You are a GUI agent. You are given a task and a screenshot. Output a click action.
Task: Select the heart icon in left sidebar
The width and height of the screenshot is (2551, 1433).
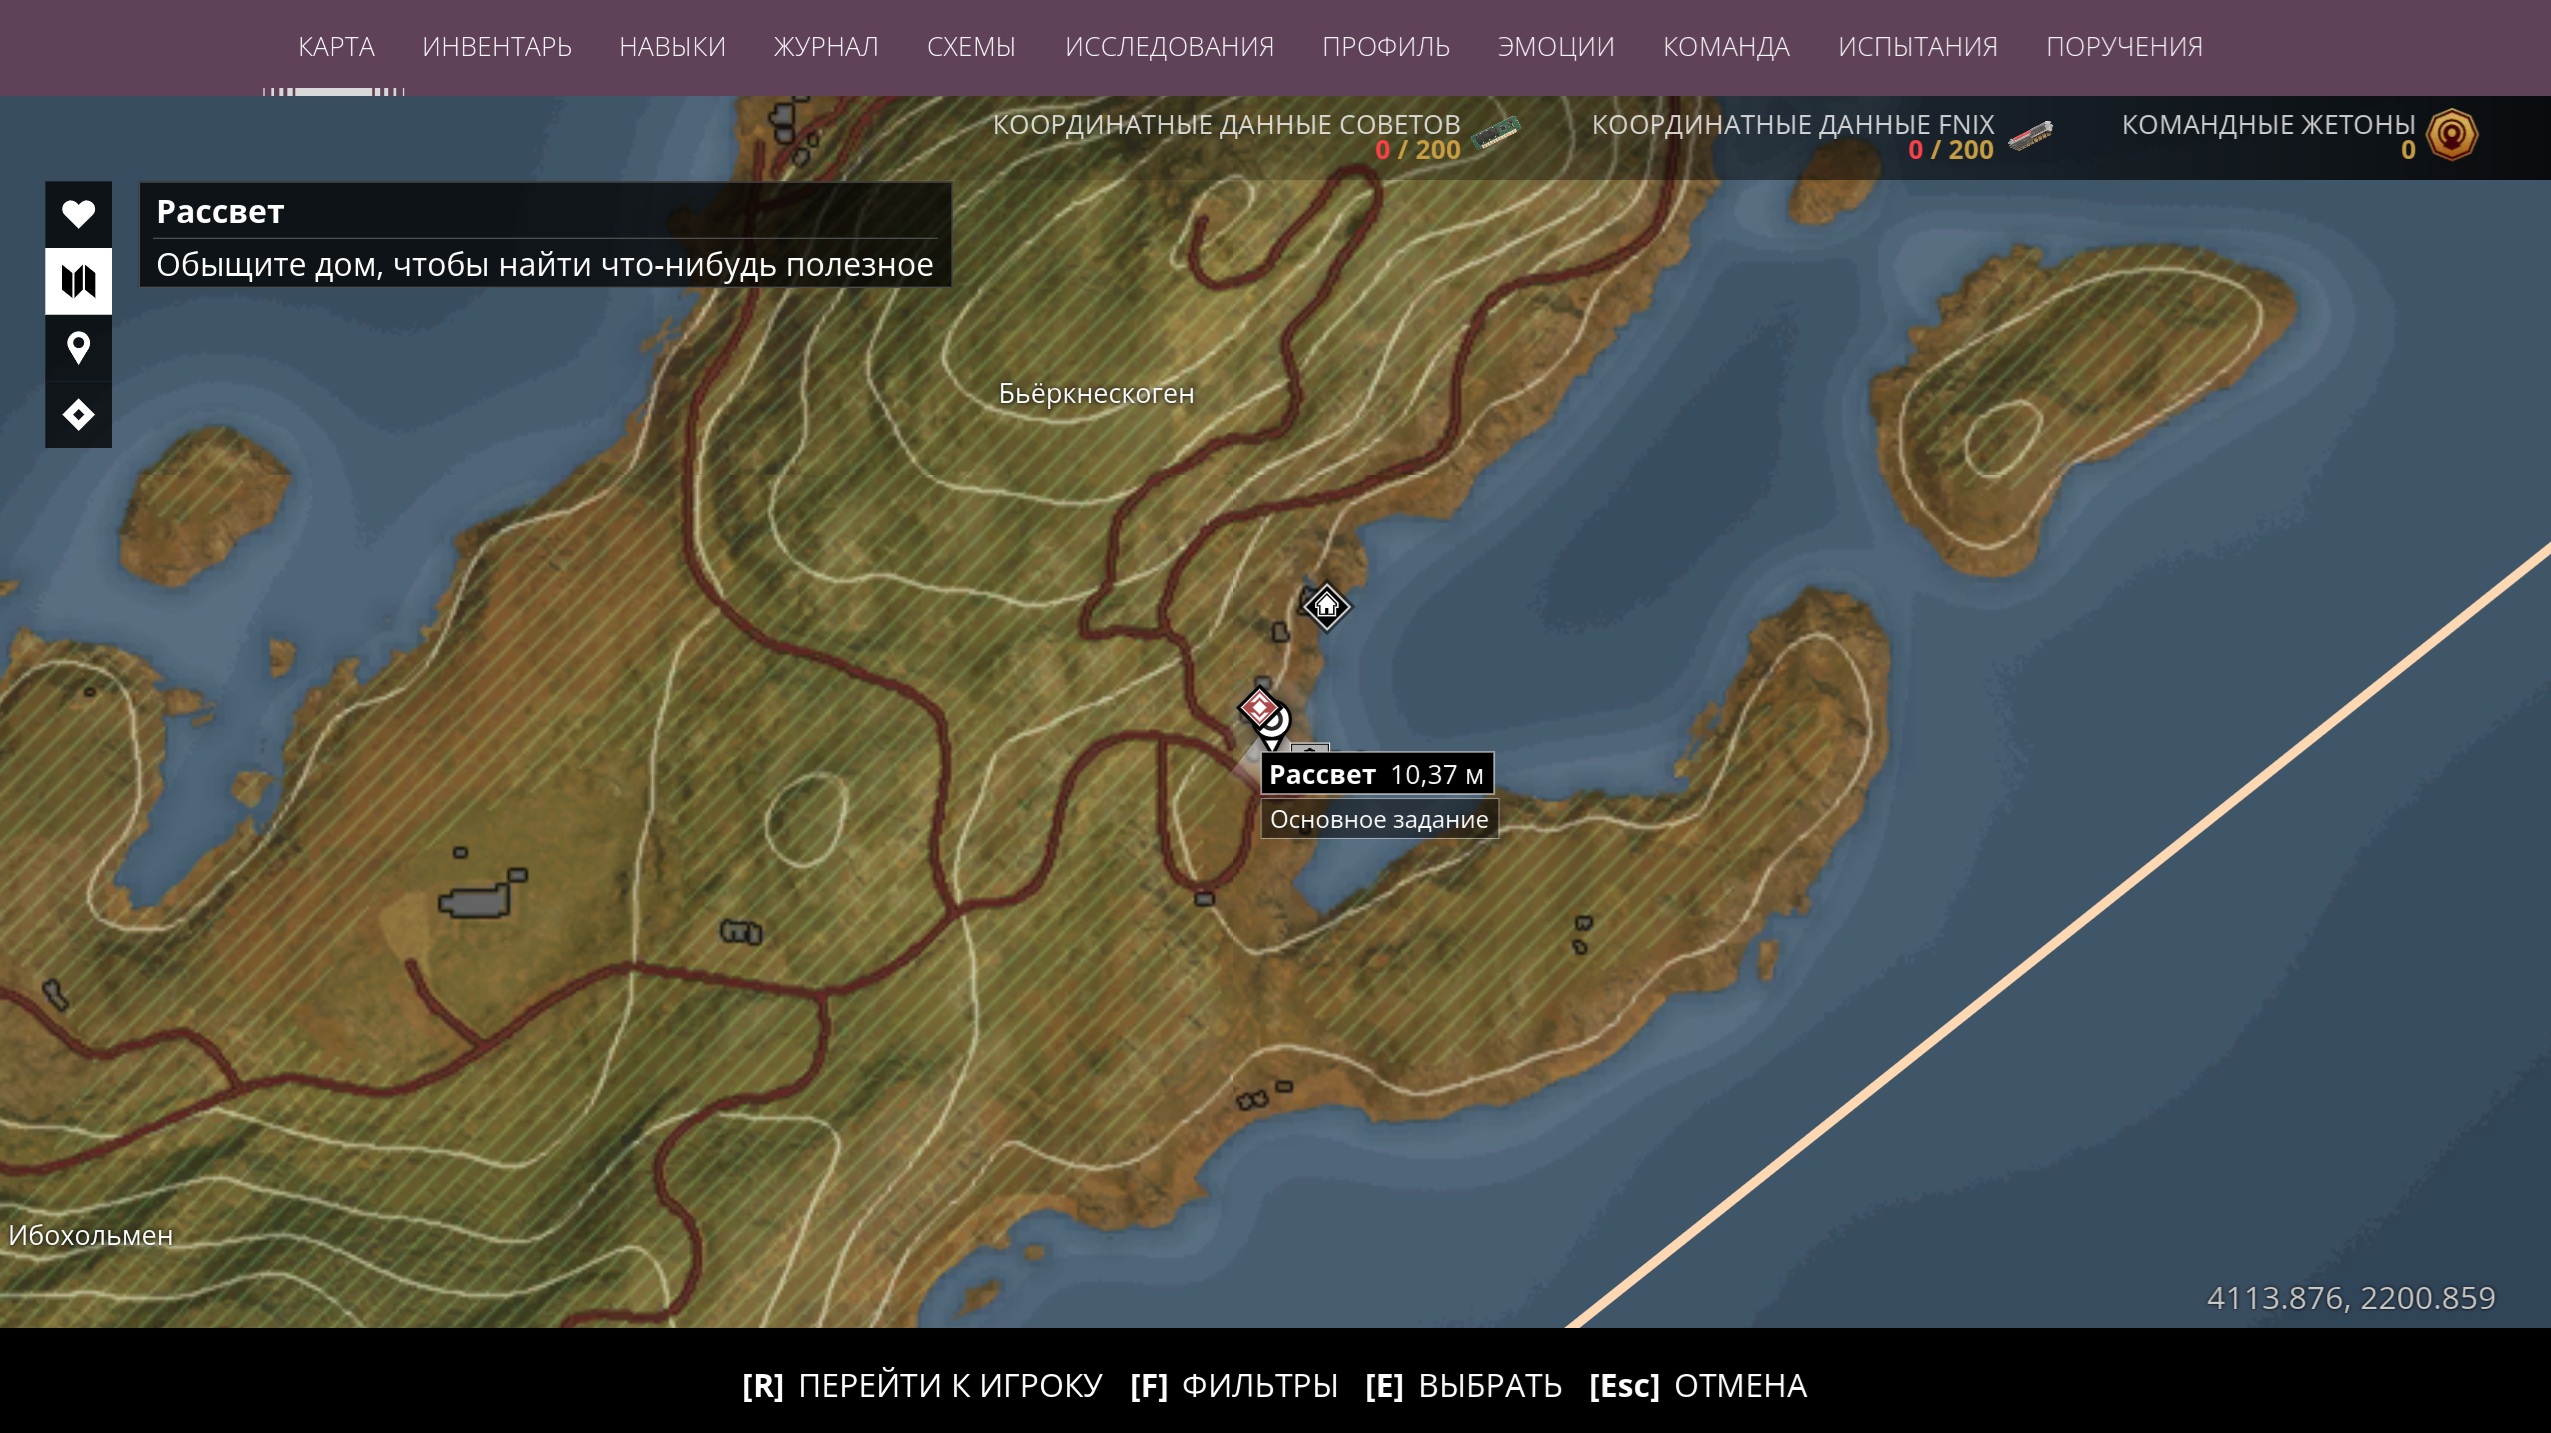(x=78, y=214)
